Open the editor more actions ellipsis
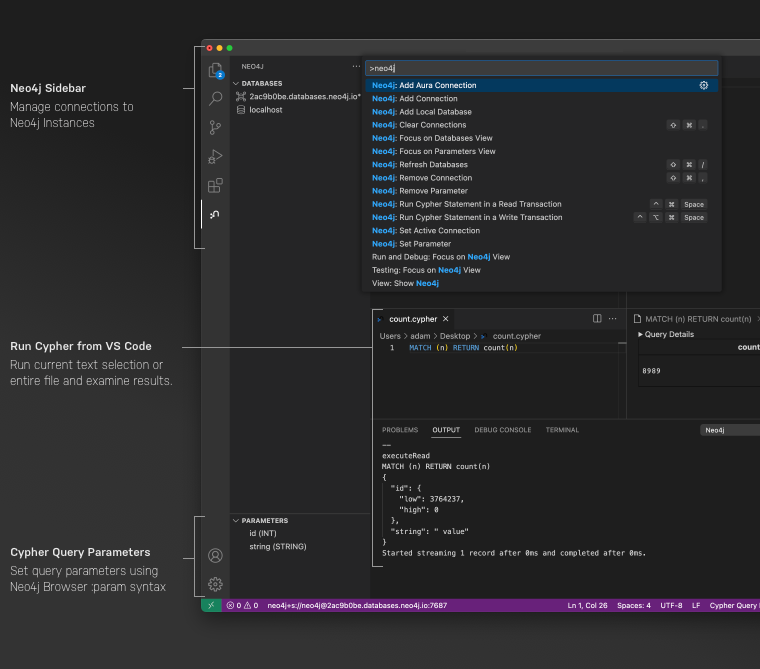 pos(613,319)
